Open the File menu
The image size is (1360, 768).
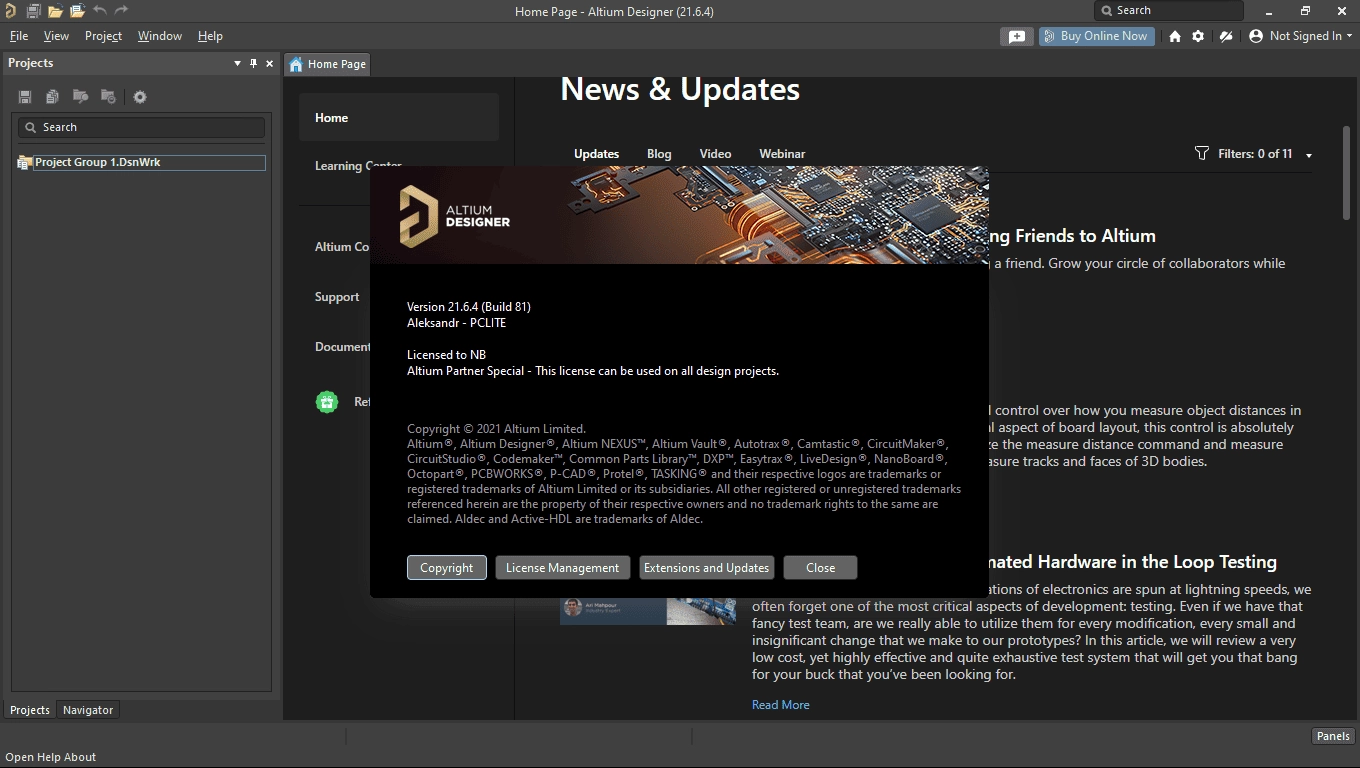tap(18, 36)
